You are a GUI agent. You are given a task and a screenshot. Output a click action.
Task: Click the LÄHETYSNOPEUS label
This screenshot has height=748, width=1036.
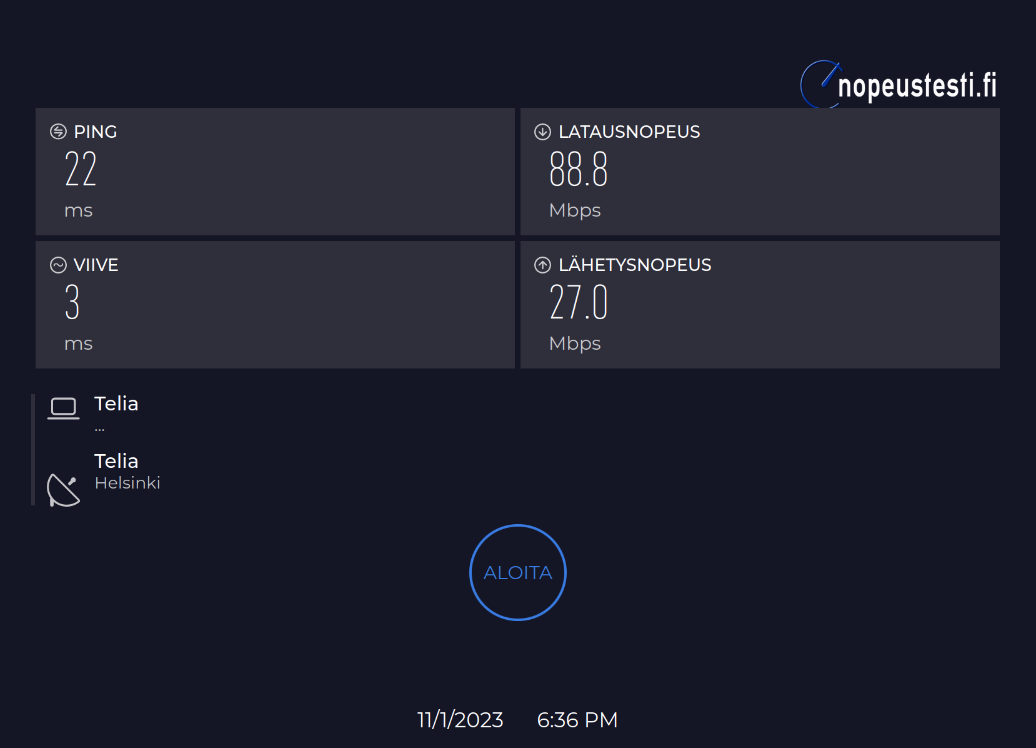tap(635, 265)
